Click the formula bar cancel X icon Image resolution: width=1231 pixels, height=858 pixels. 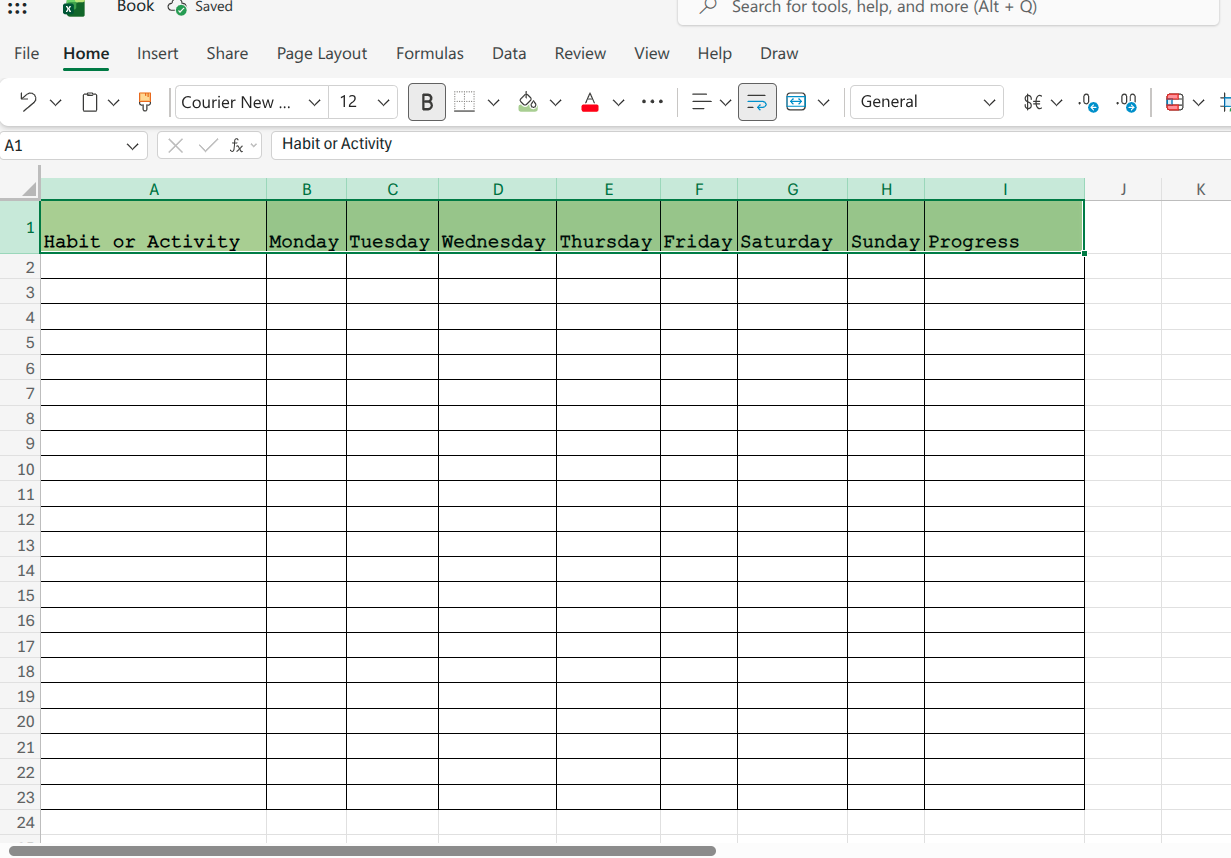coord(176,146)
